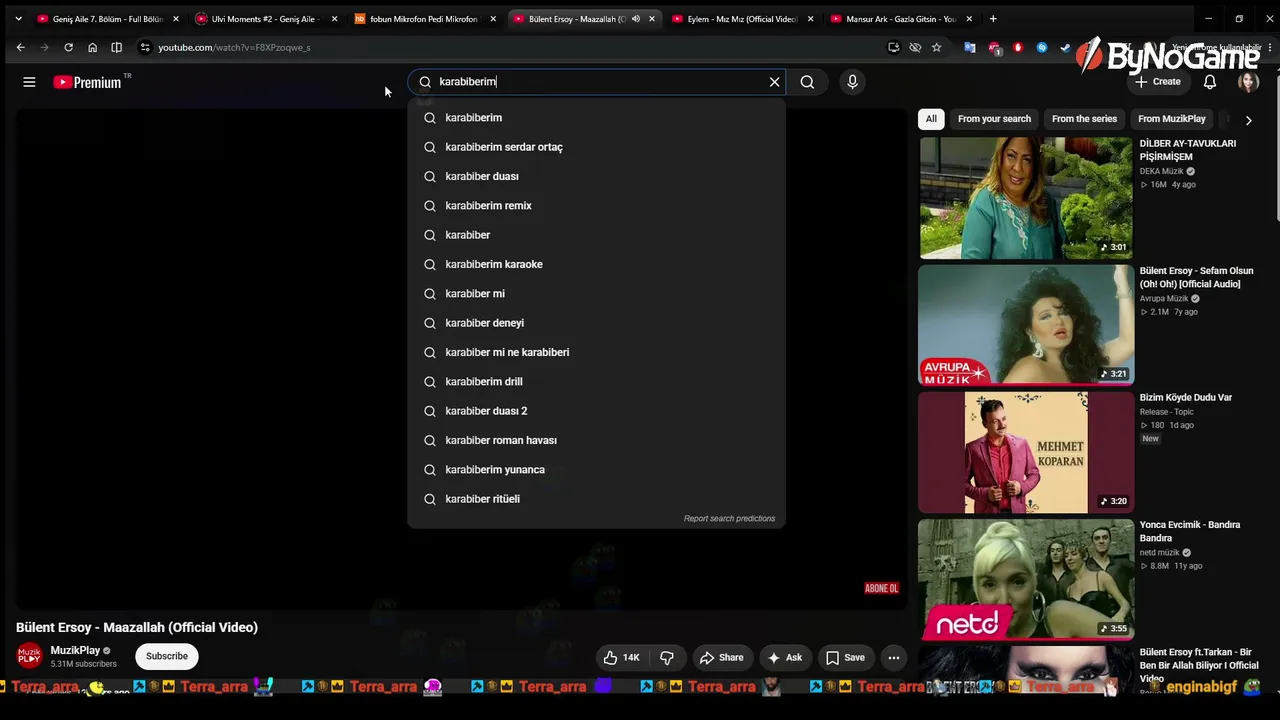Share the video
Viewport: 1280px width, 720px height.
pyautogui.click(x=721, y=657)
